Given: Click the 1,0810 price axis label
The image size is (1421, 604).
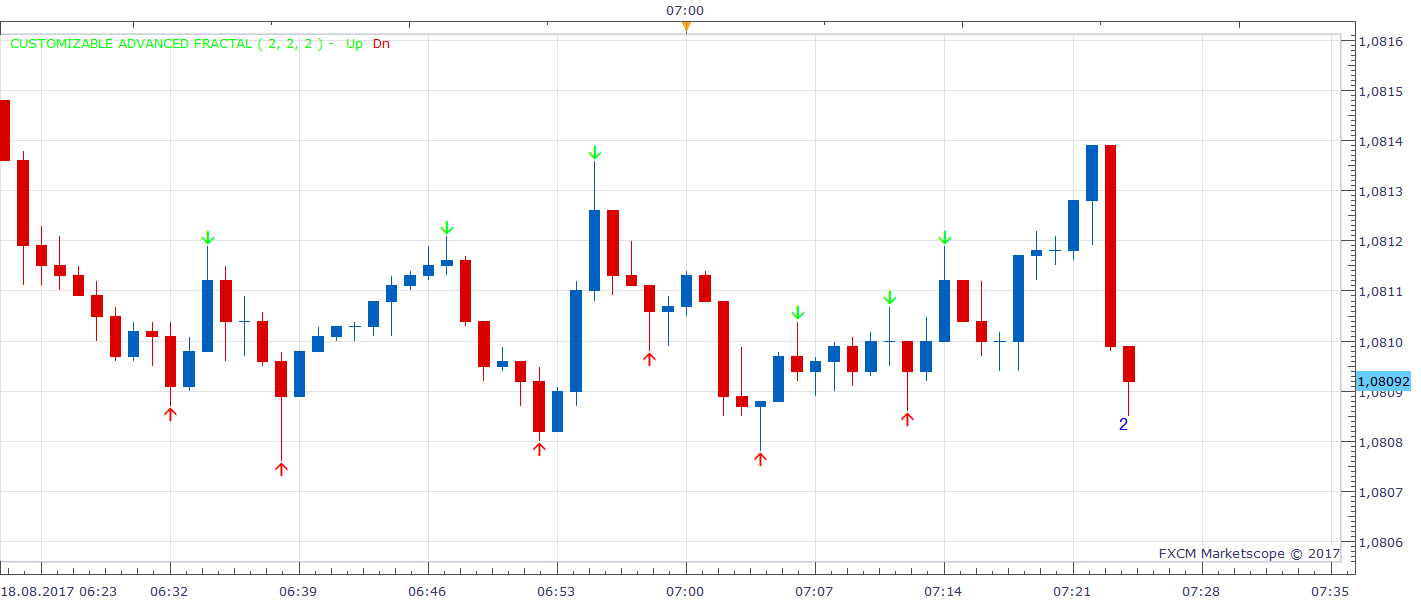Looking at the screenshot, I should click(1380, 342).
